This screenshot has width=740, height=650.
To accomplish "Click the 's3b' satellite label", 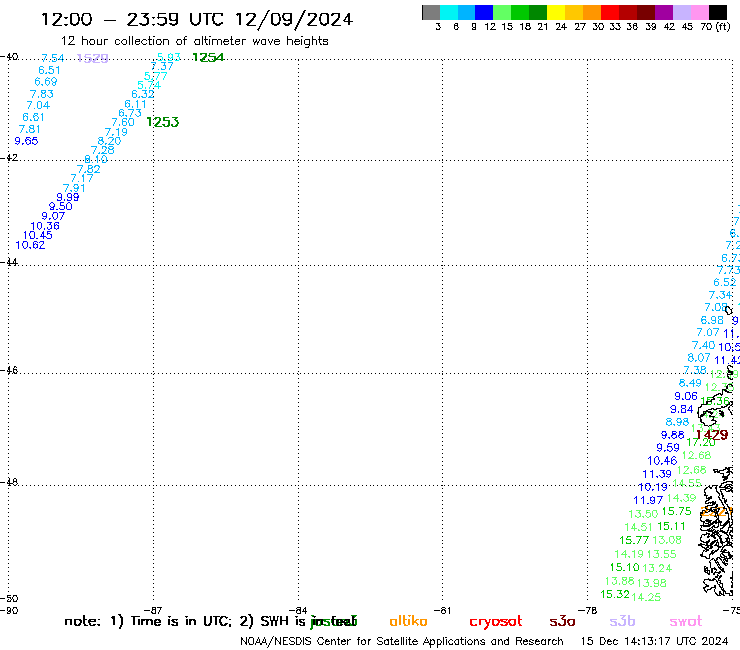I will pyautogui.click(x=622, y=621).
